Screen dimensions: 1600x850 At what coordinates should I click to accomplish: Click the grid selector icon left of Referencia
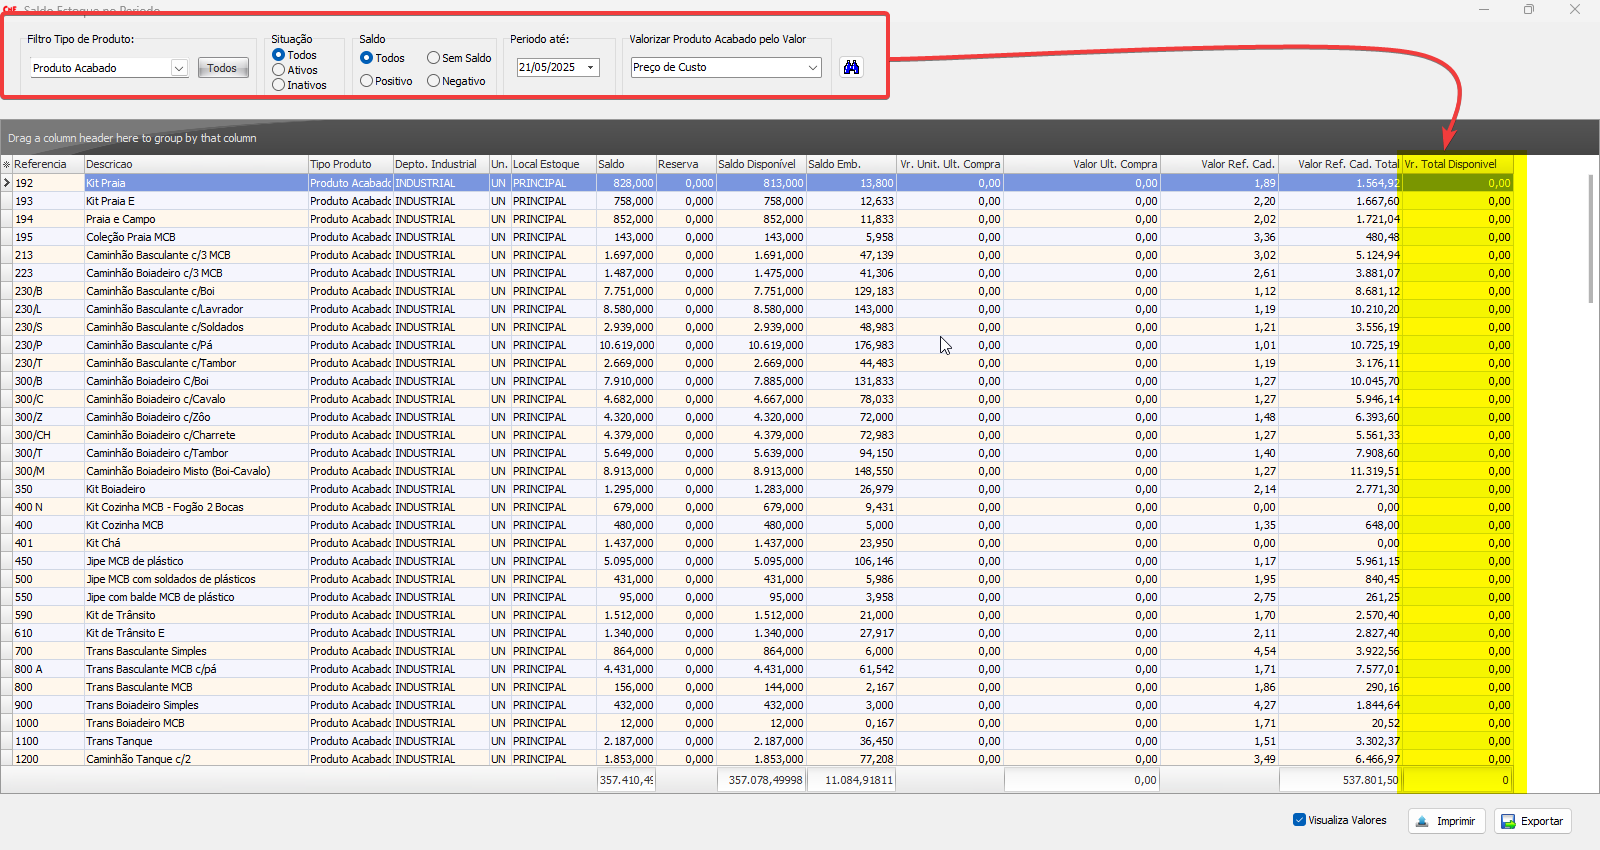(7, 164)
